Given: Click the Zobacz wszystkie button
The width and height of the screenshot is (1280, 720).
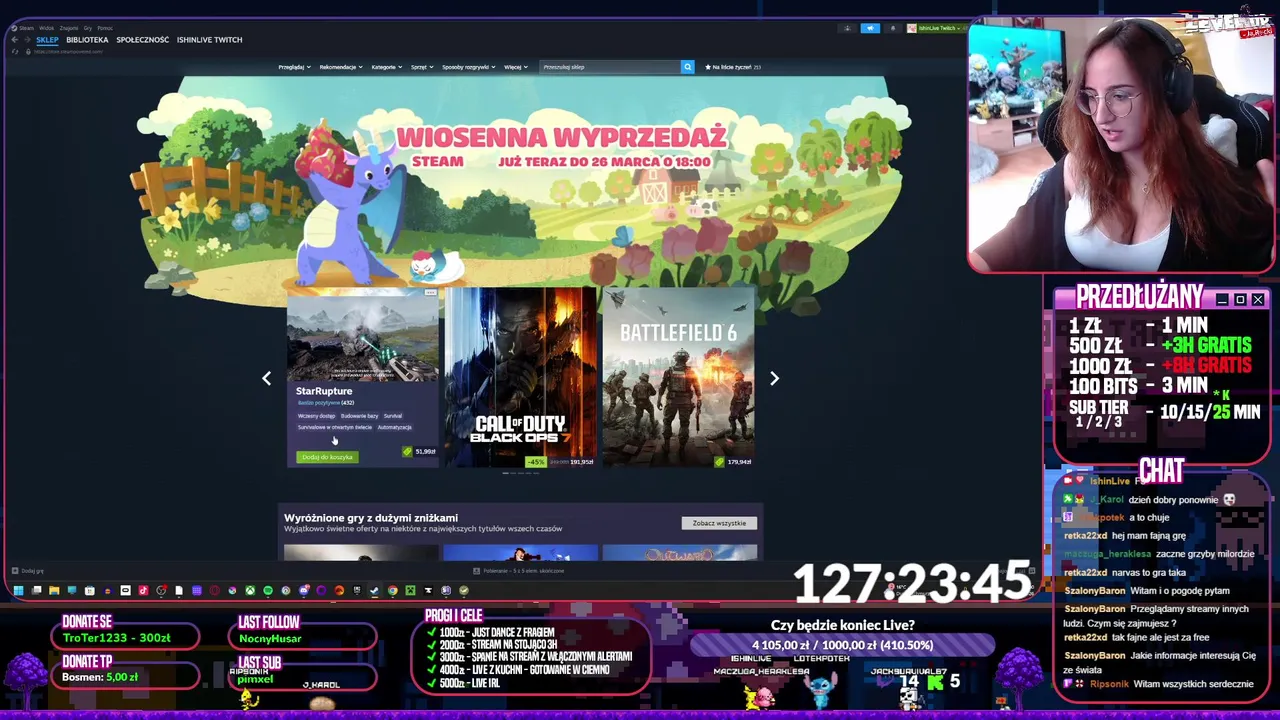Looking at the screenshot, I should 719,523.
